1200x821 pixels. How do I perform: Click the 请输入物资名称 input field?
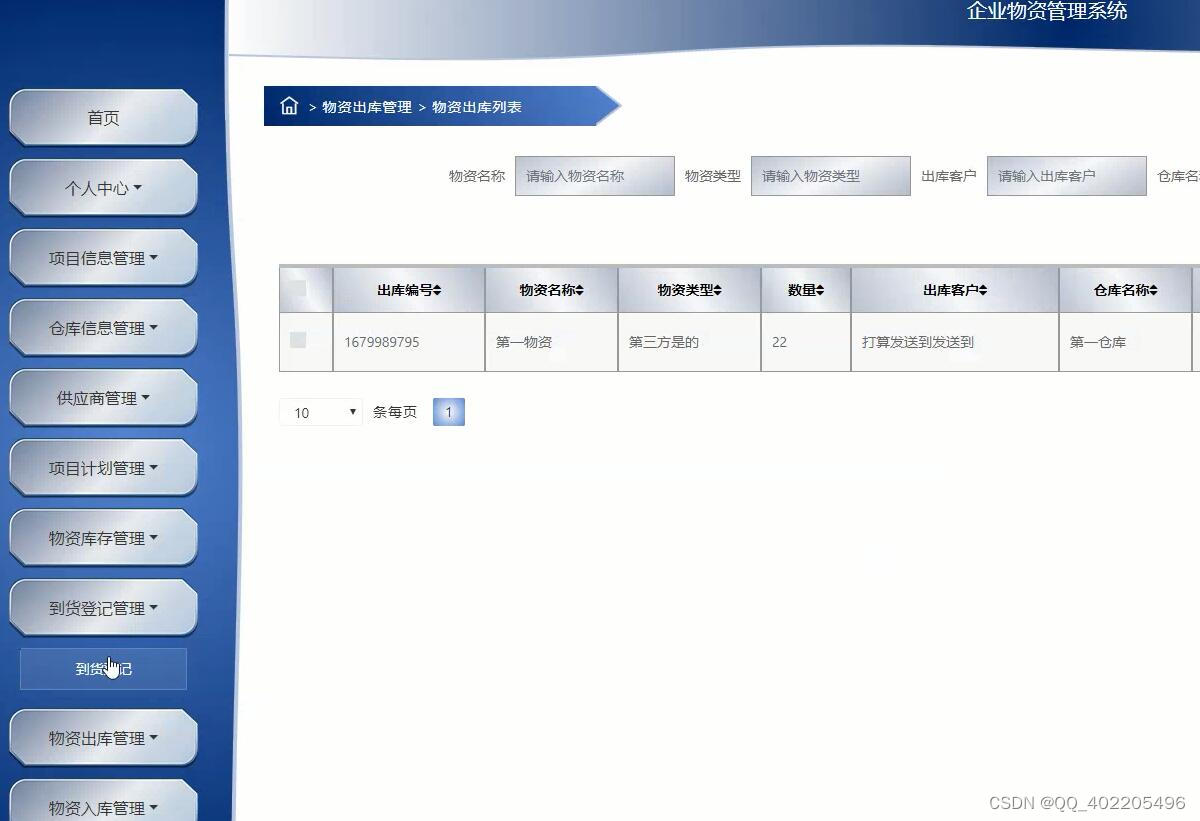click(594, 175)
